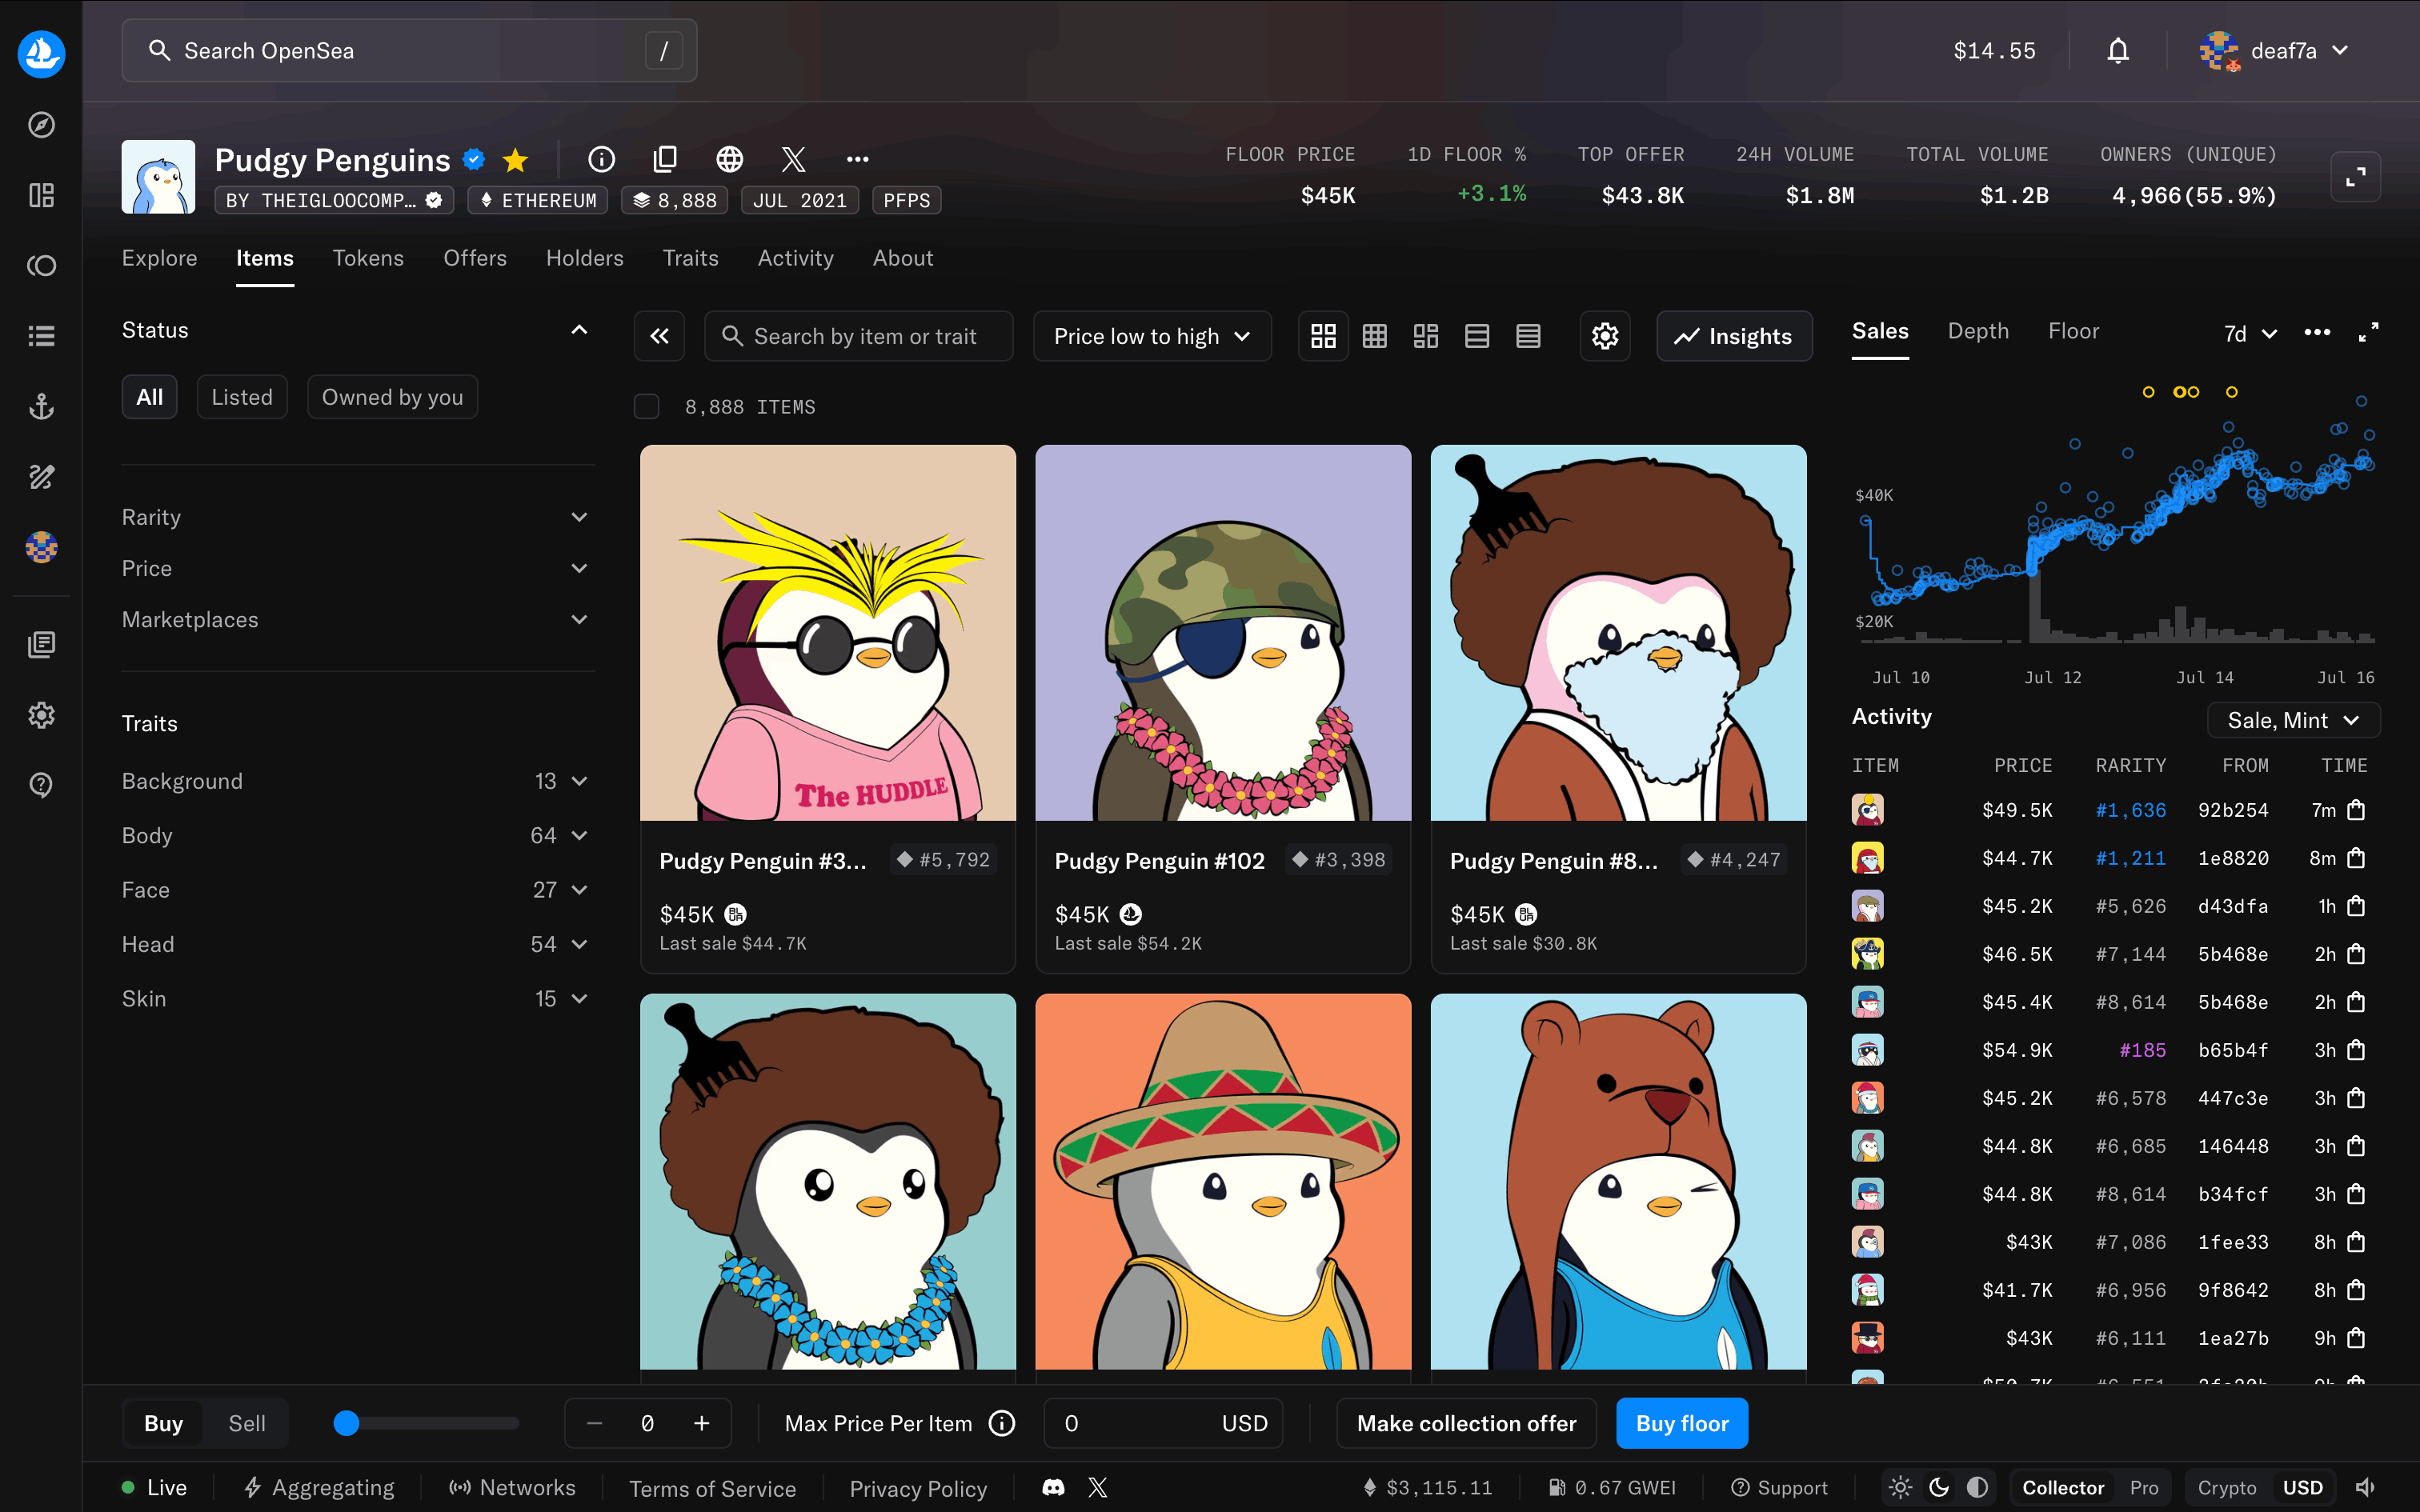Check the select-all items checkbox
Viewport: 2420px width, 1512px height.
pyautogui.click(x=647, y=407)
